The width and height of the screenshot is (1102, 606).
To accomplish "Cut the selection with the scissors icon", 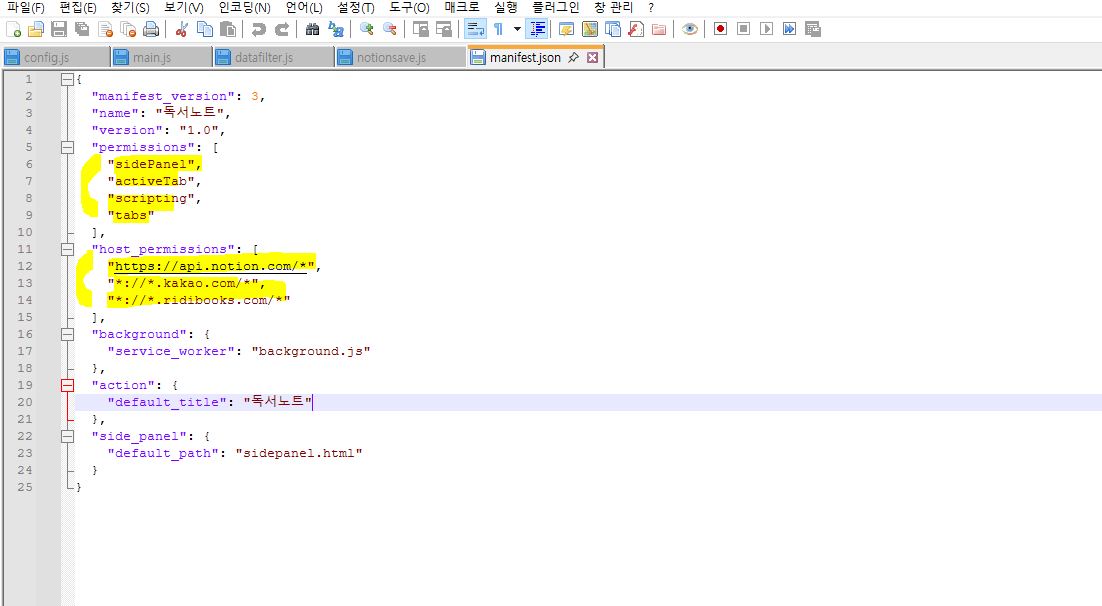I will (182, 30).
